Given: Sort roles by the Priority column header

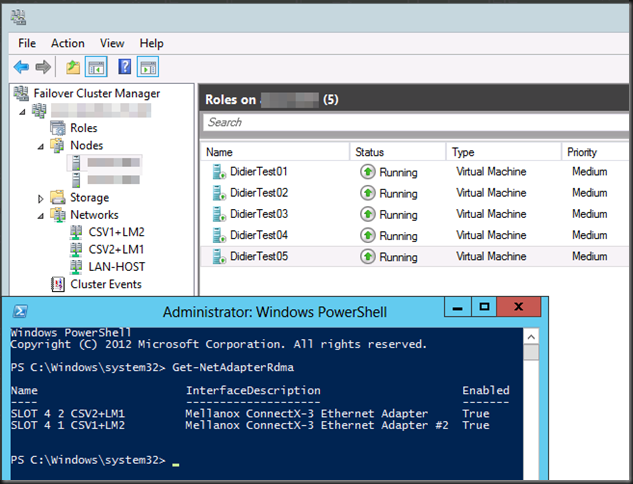Looking at the screenshot, I should coord(596,152).
